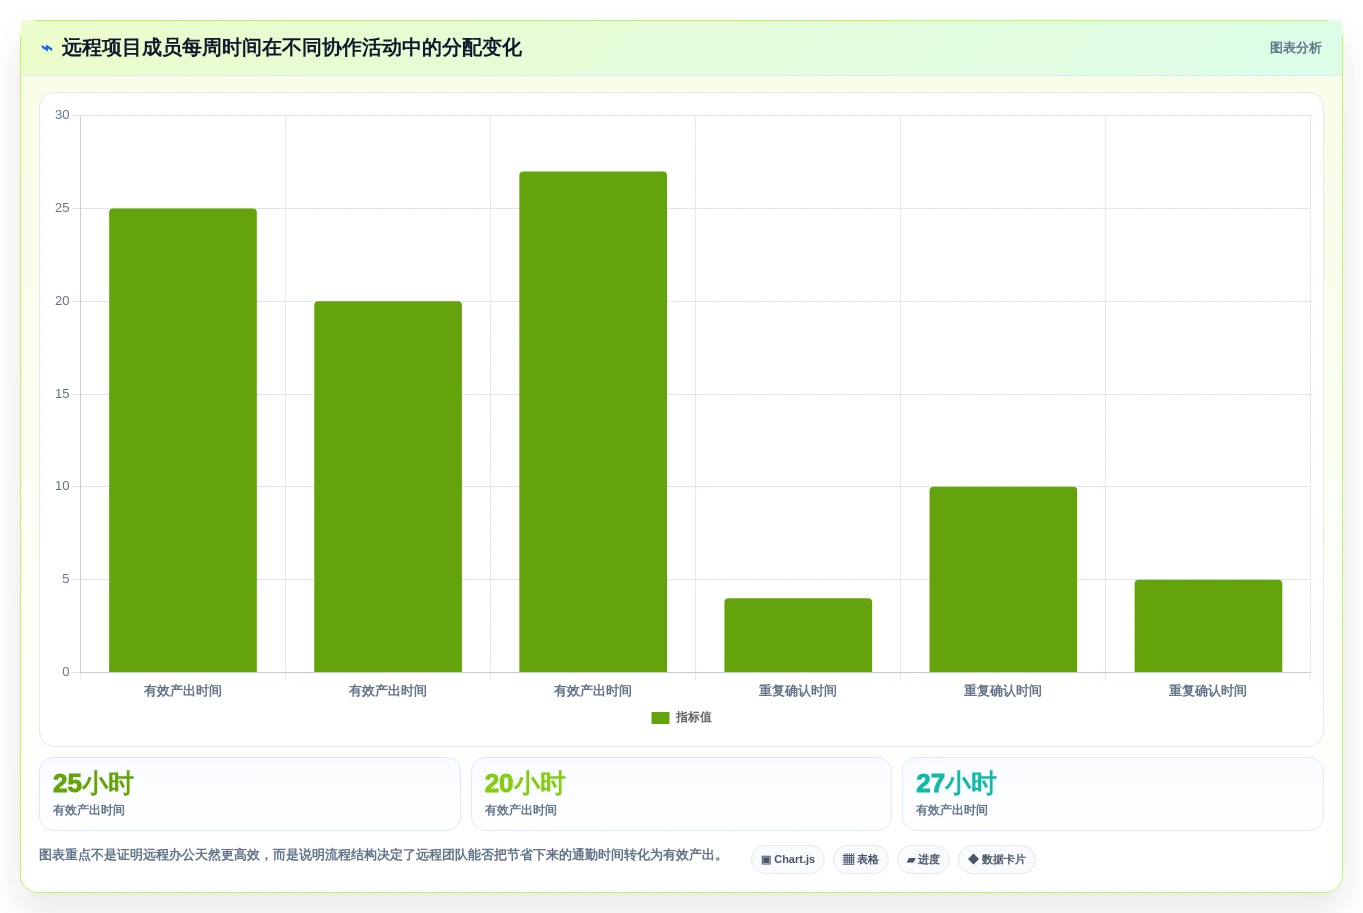Click the chart title 远程项目成员每周时间 heading

291,48
